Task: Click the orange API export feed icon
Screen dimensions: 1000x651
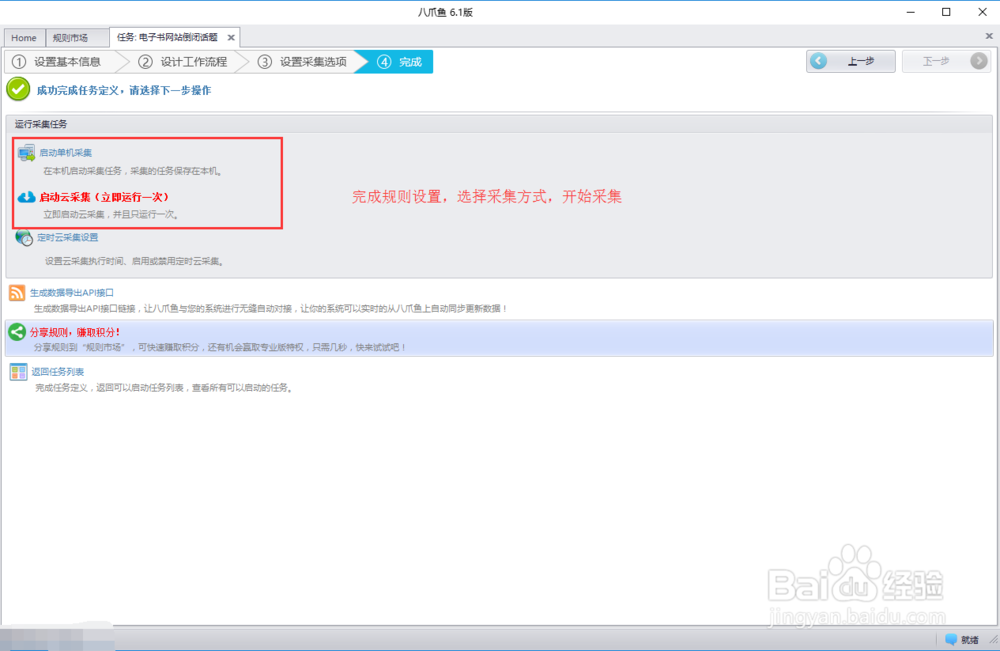Action: click(17, 293)
